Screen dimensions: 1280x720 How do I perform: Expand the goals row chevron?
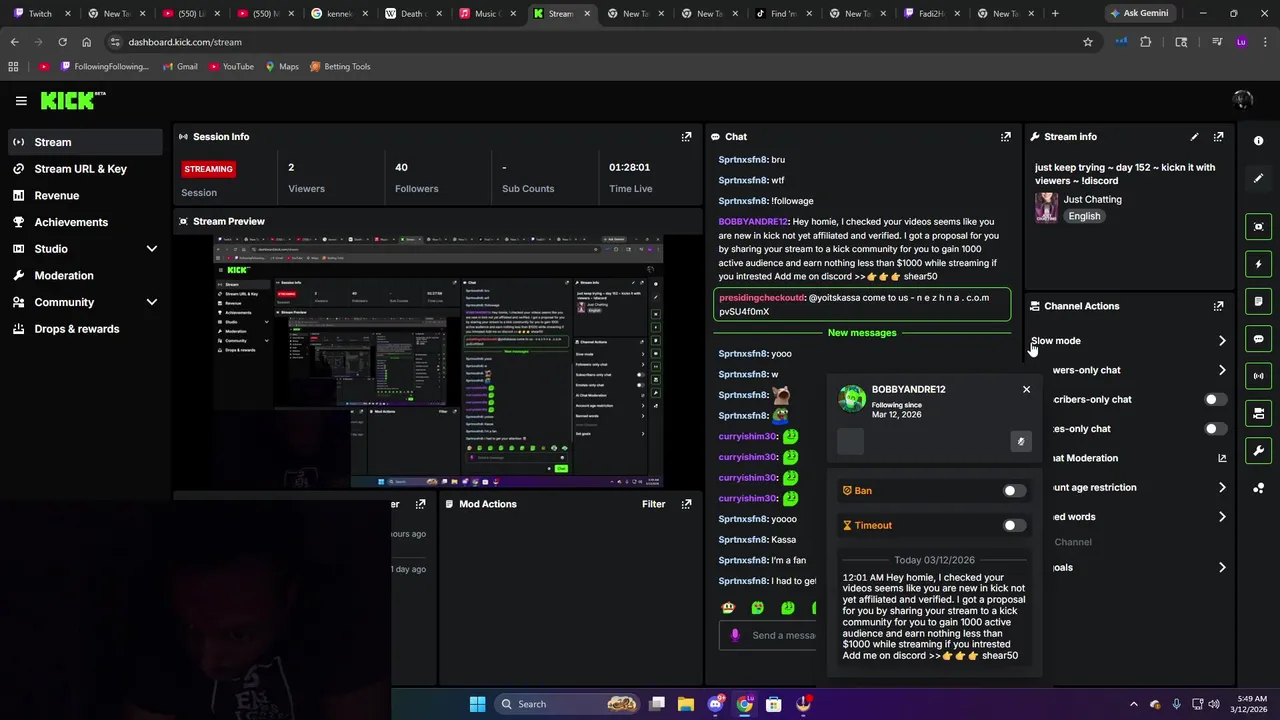coord(1222,568)
